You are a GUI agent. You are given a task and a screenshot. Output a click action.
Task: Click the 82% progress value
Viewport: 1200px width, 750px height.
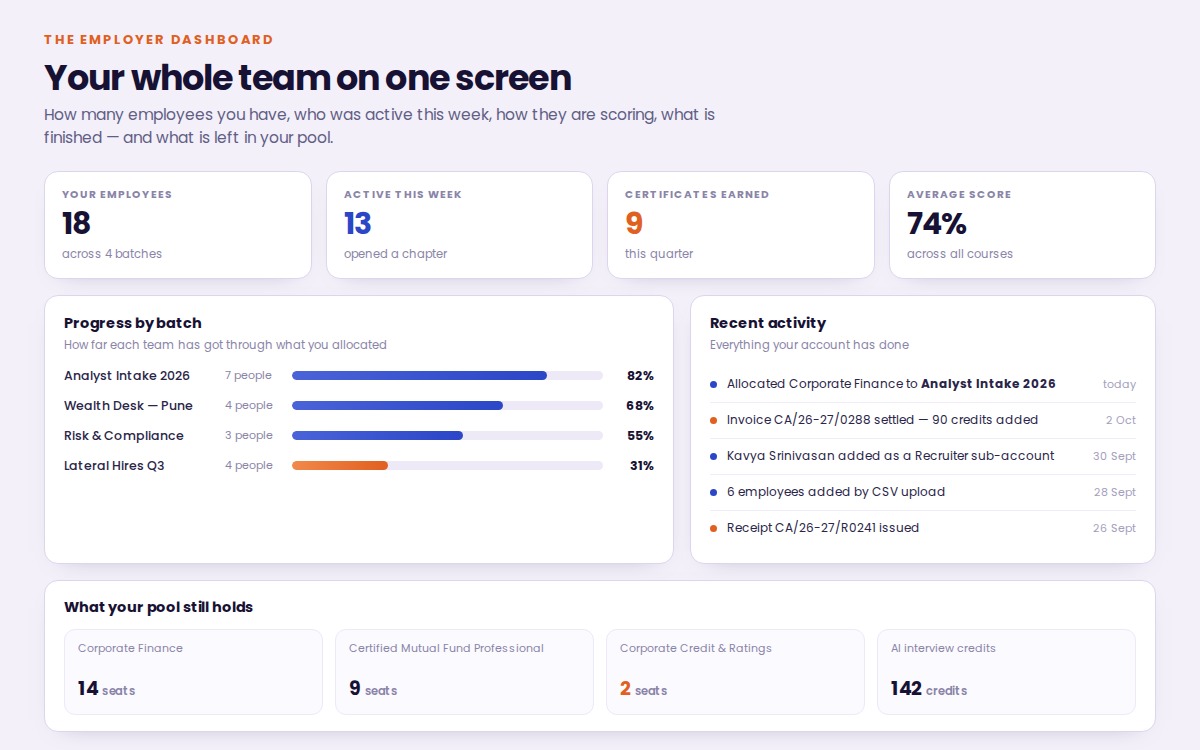click(640, 376)
